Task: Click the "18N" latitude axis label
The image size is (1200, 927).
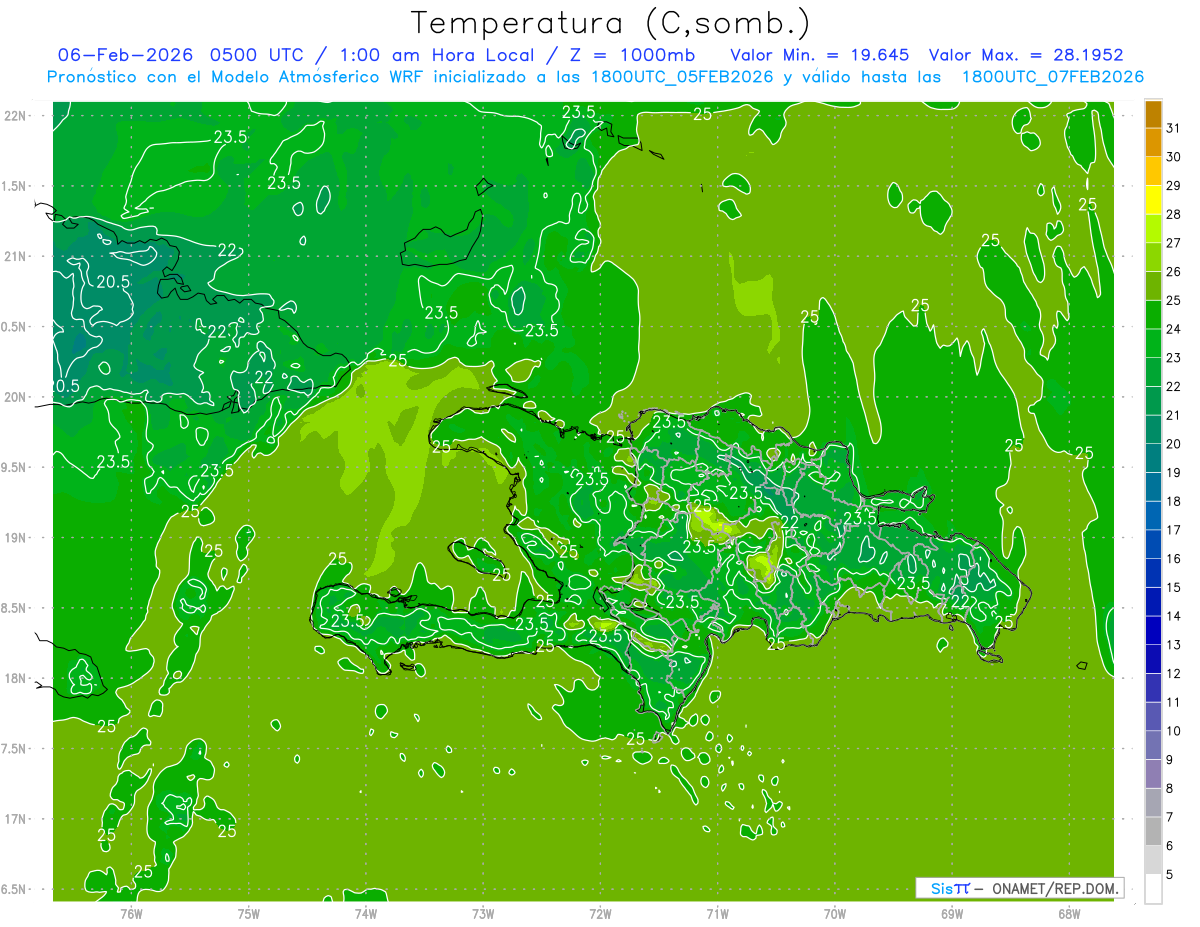Action: 16,679
